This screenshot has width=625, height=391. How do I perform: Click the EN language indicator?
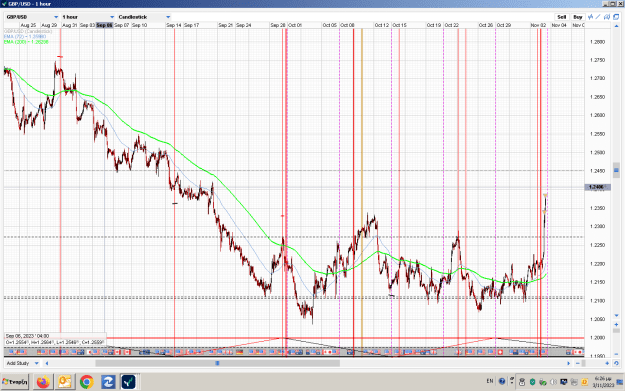point(489,381)
